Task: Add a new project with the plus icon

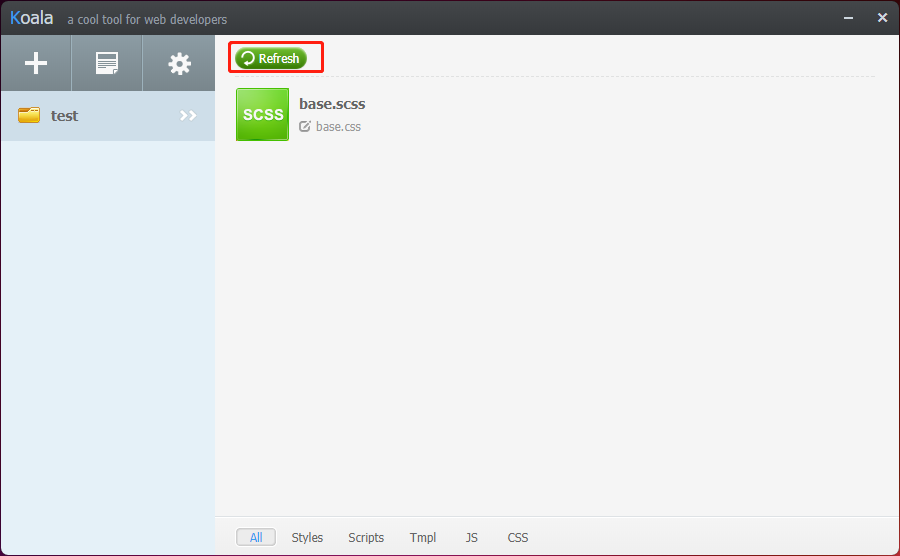Action: tap(36, 63)
